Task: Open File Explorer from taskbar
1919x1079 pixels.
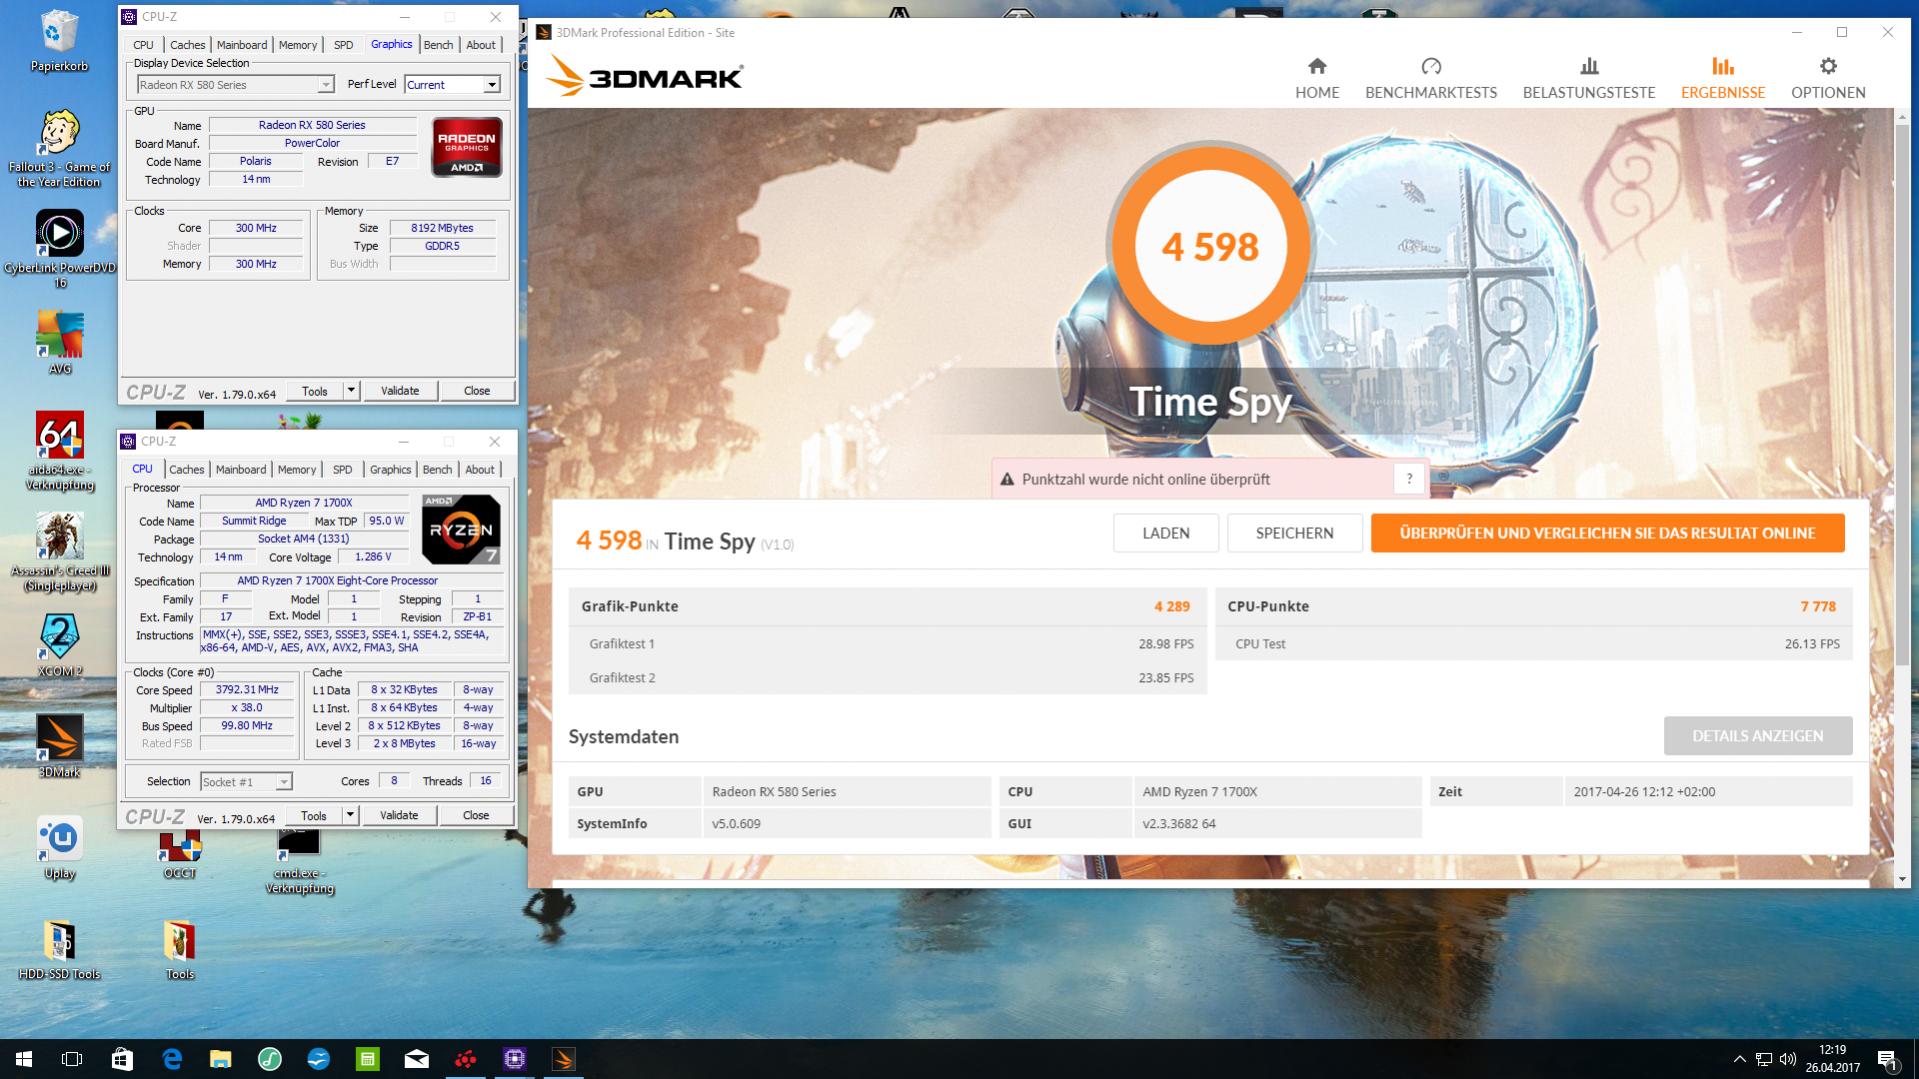Action: [x=221, y=1059]
